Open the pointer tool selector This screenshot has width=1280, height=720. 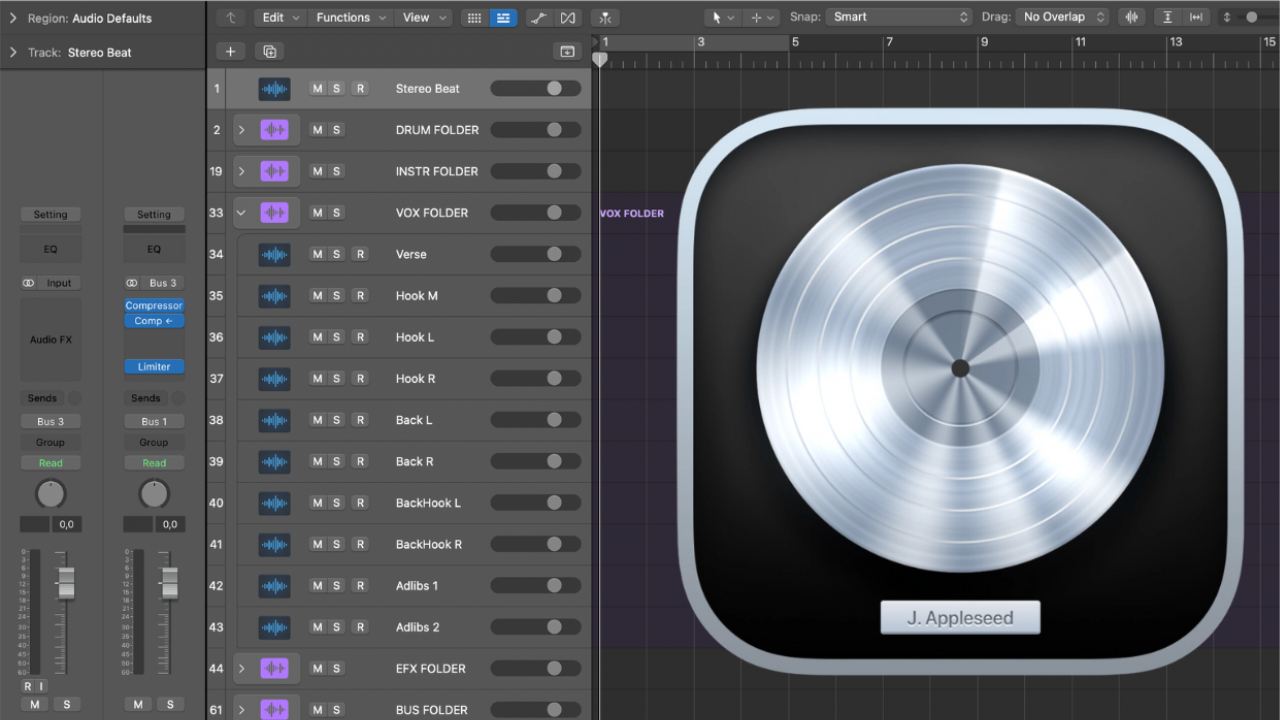[x=721, y=18]
